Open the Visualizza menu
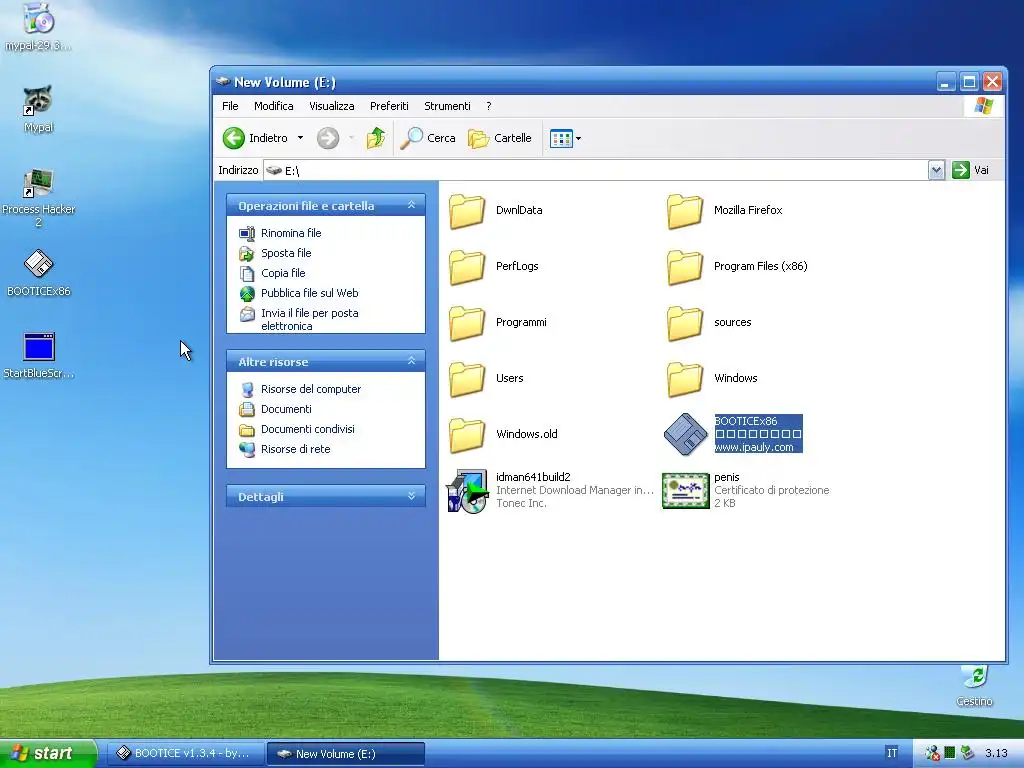Image resolution: width=1024 pixels, height=768 pixels. click(332, 106)
